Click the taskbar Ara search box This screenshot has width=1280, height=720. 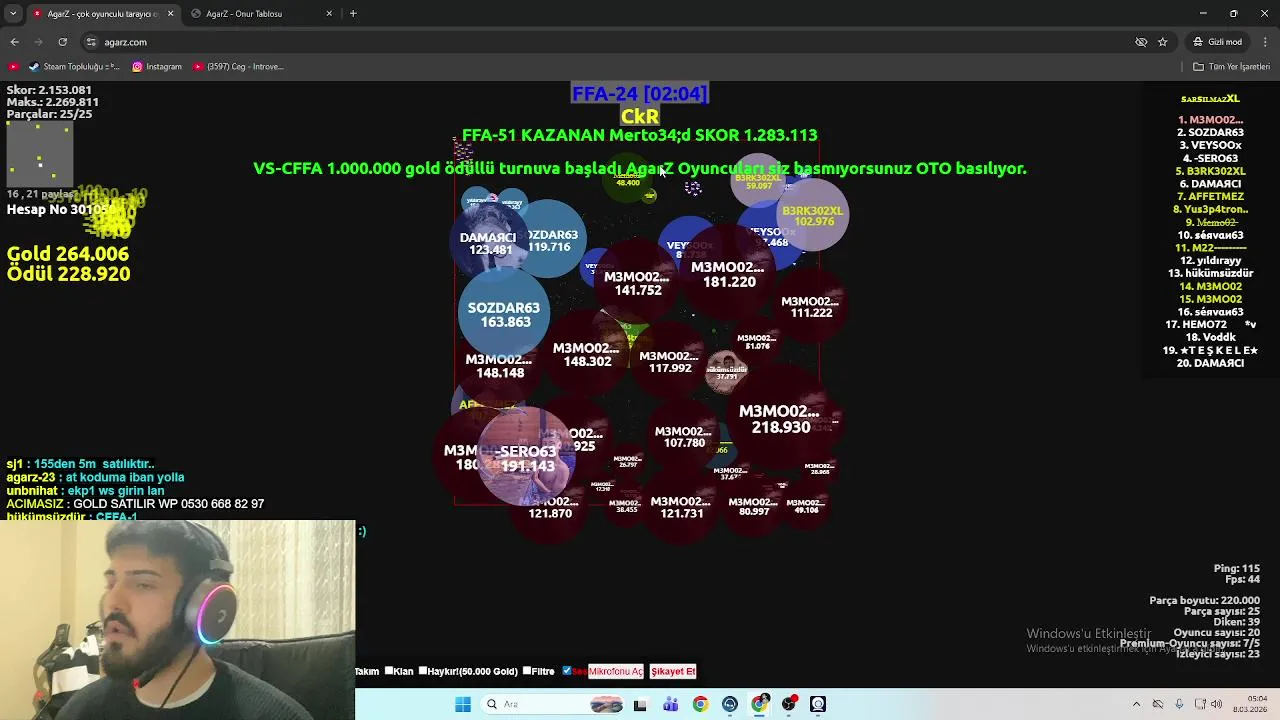coord(553,704)
